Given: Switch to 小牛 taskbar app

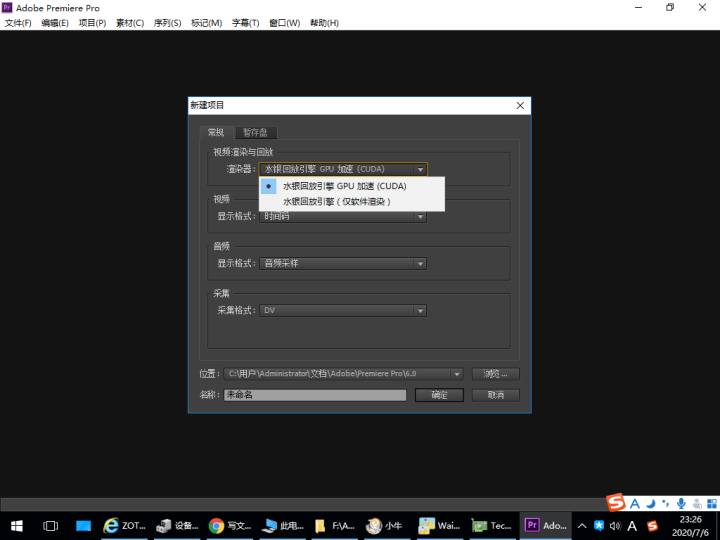Looking at the screenshot, I should pyautogui.click(x=388, y=526).
